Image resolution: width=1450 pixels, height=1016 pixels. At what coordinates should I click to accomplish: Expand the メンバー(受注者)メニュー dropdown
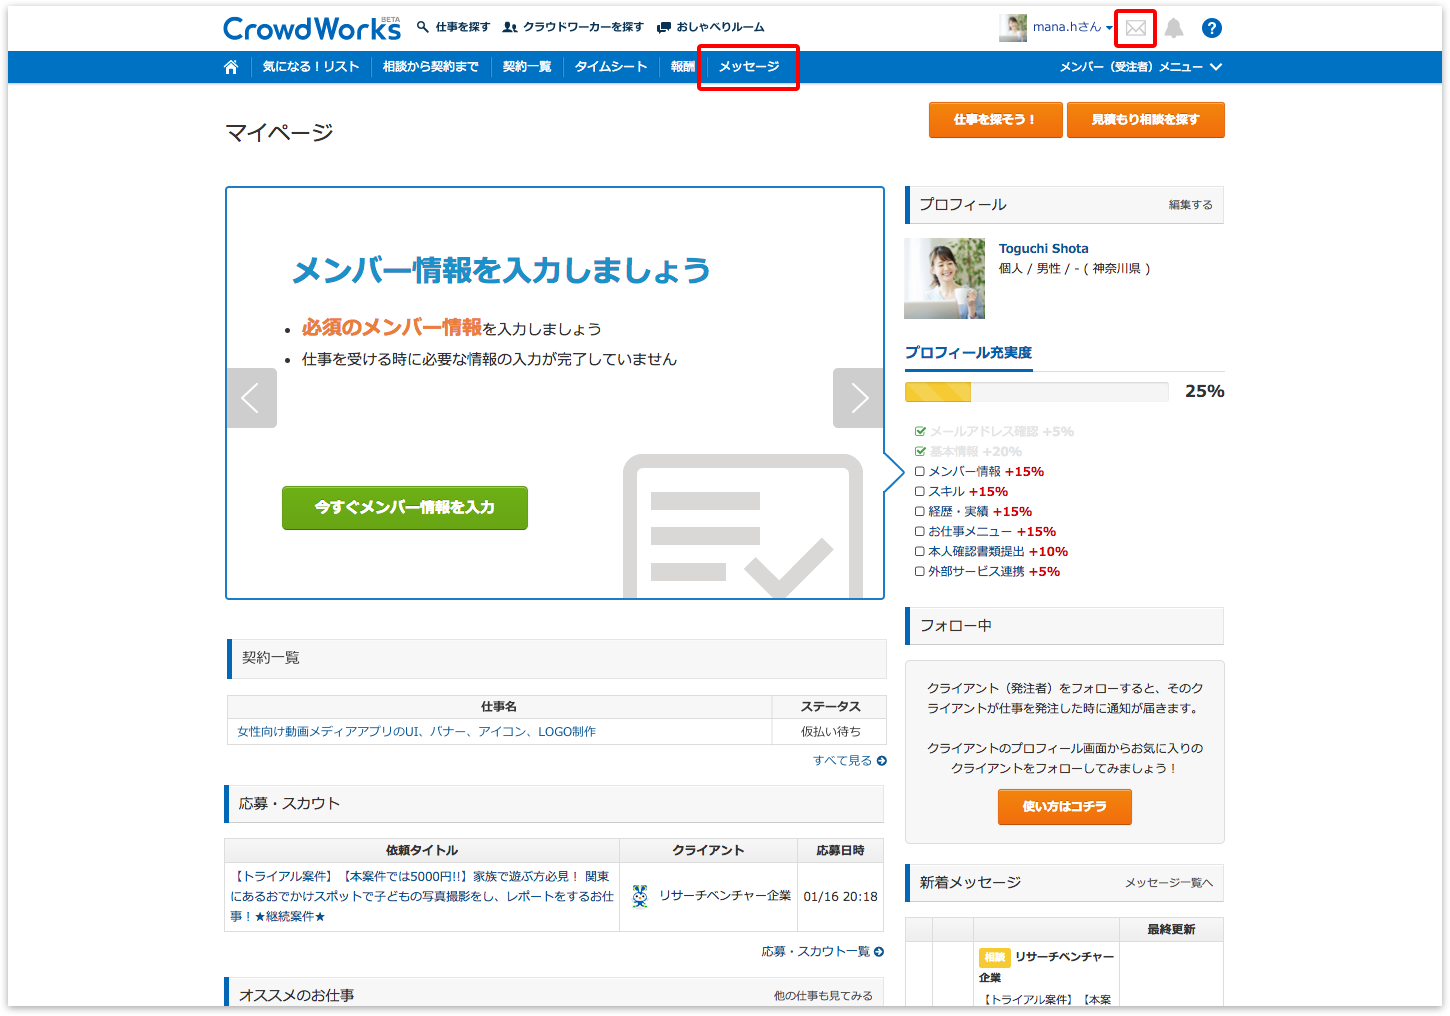coord(1141,67)
